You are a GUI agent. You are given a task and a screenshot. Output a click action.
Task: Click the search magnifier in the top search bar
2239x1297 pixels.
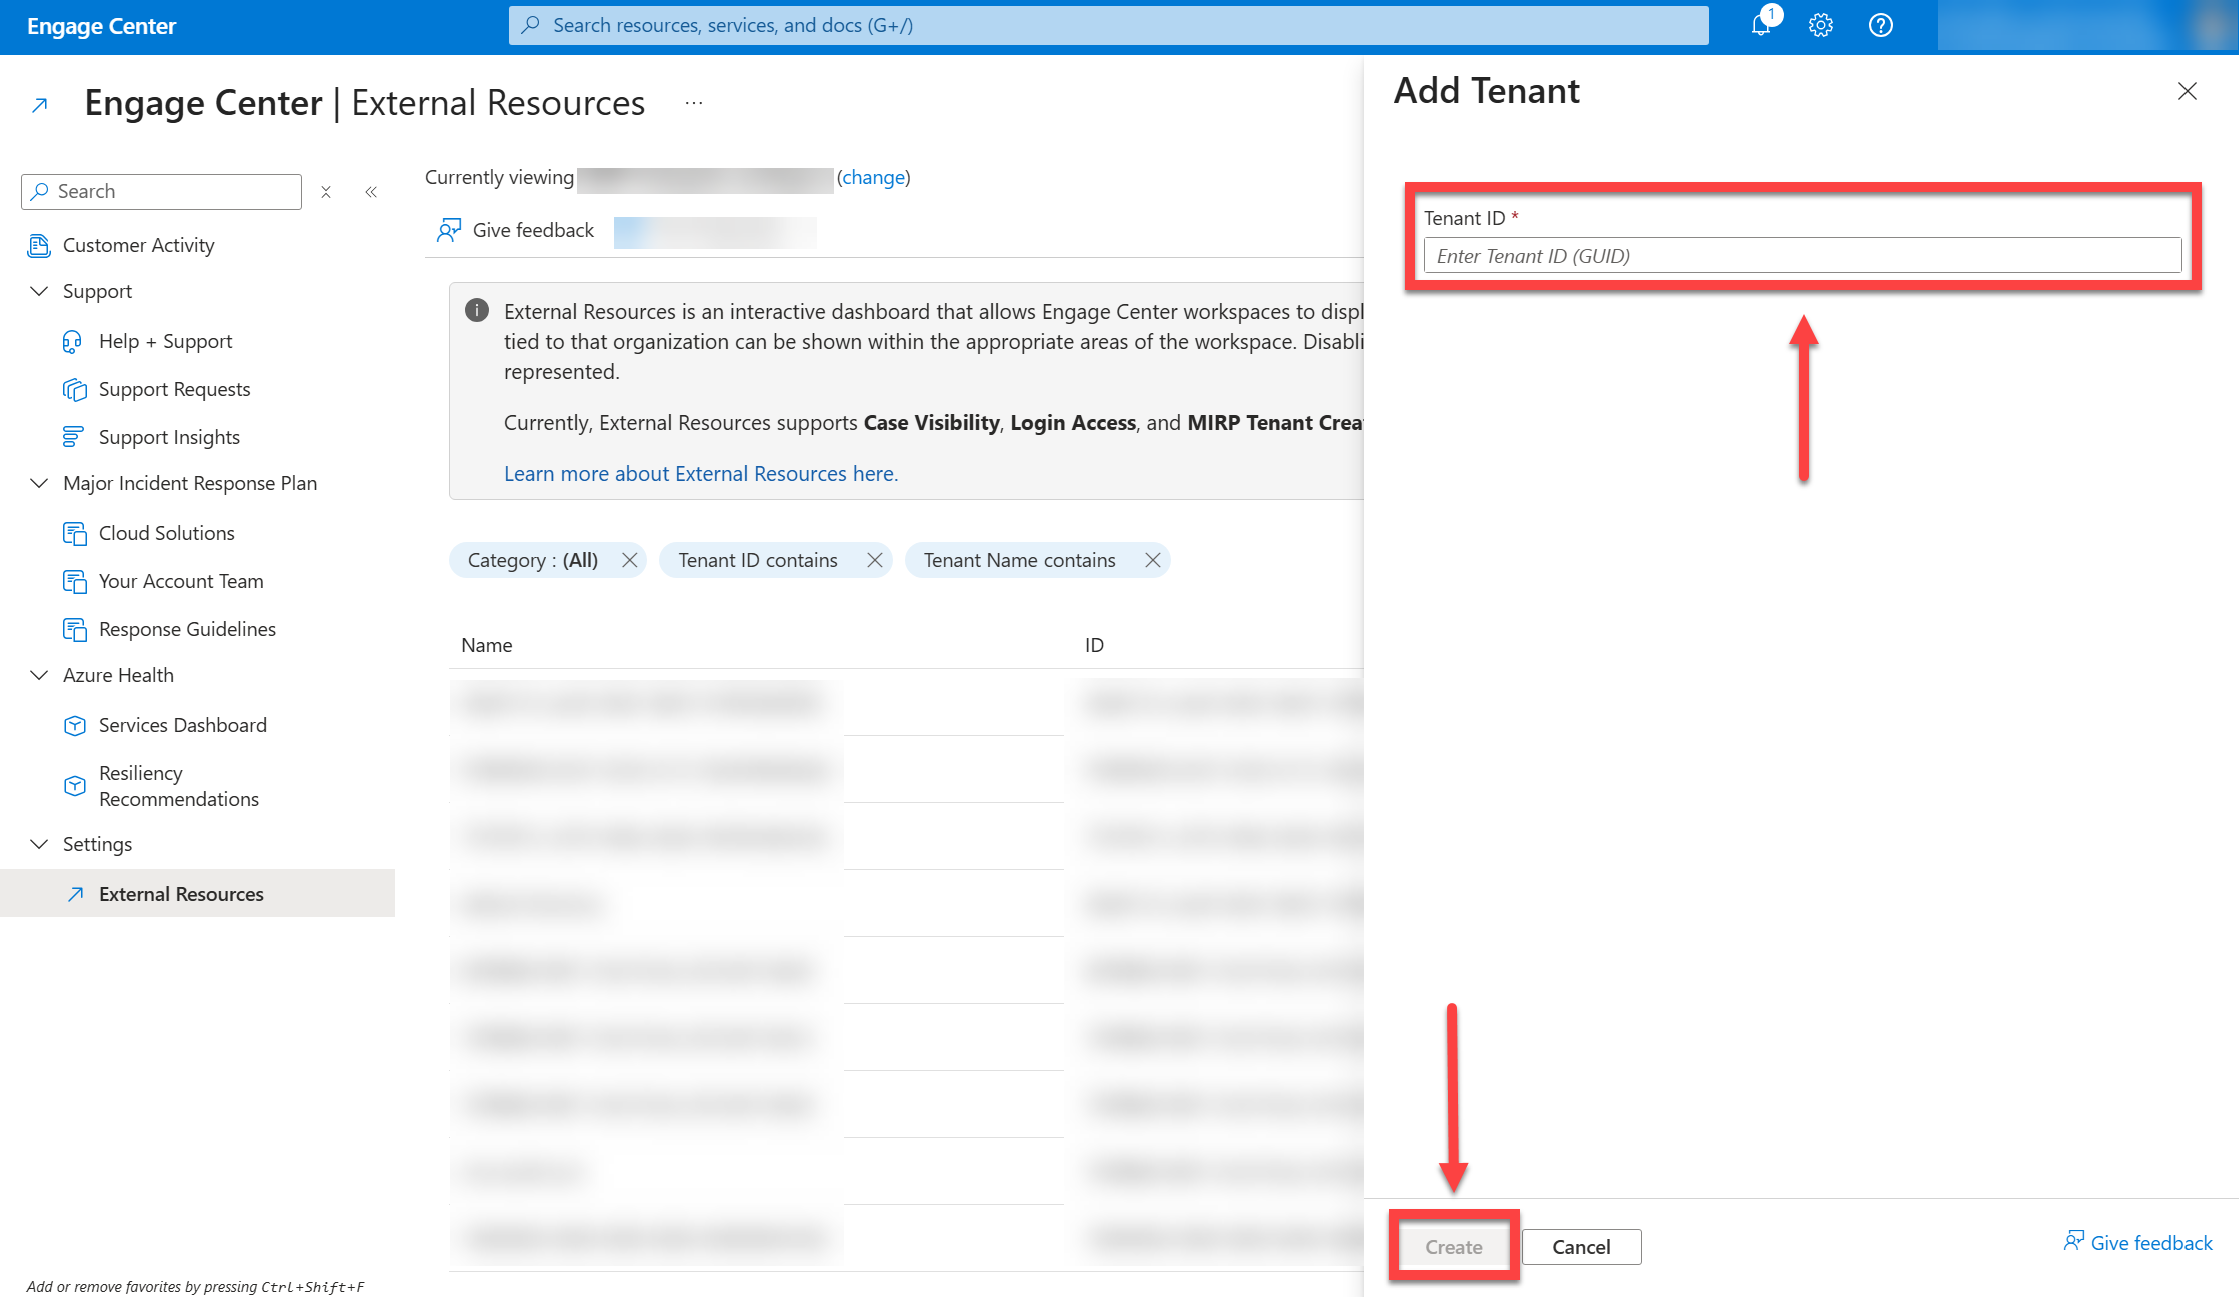[531, 25]
